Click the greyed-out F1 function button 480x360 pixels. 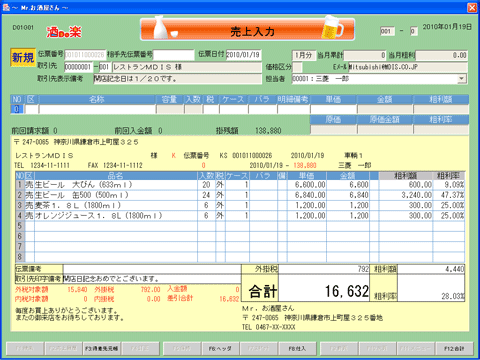25,349
